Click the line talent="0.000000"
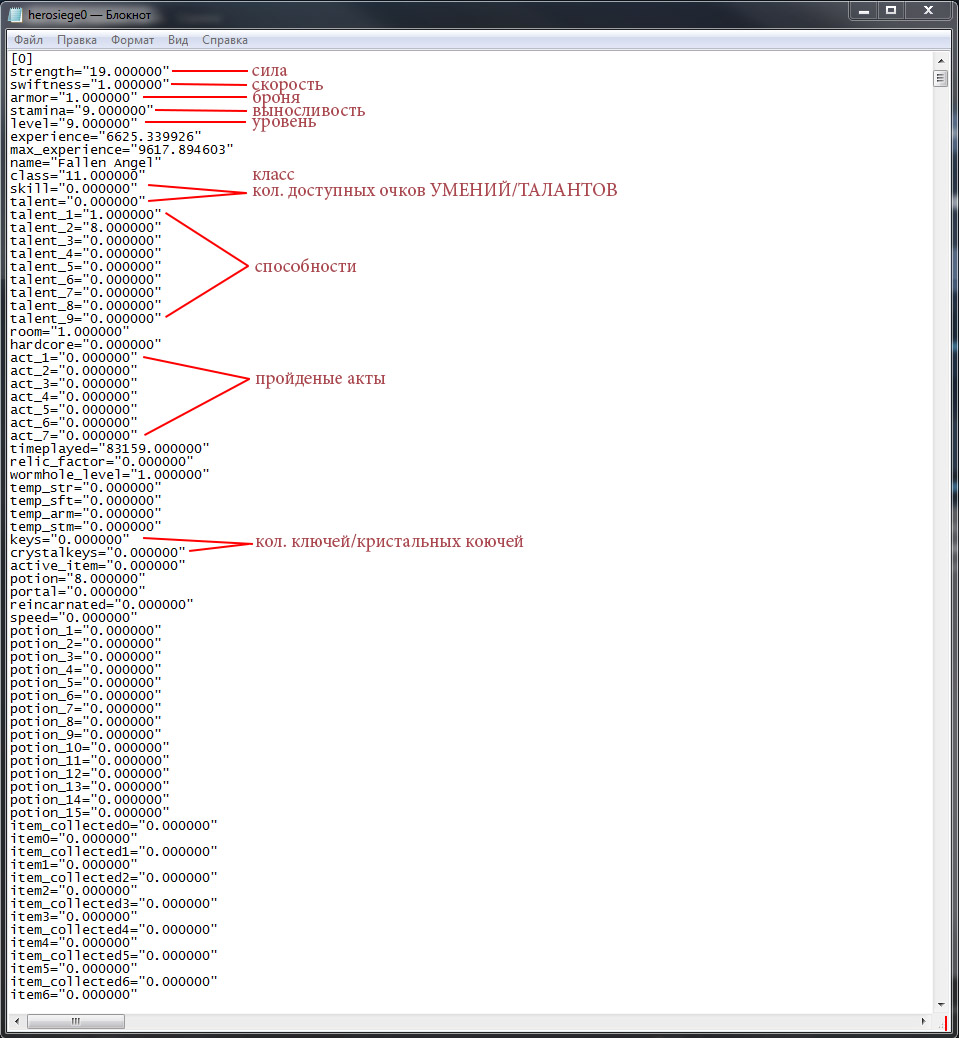The width and height of the screenshot is (959, 1038). tap(77, 202)
